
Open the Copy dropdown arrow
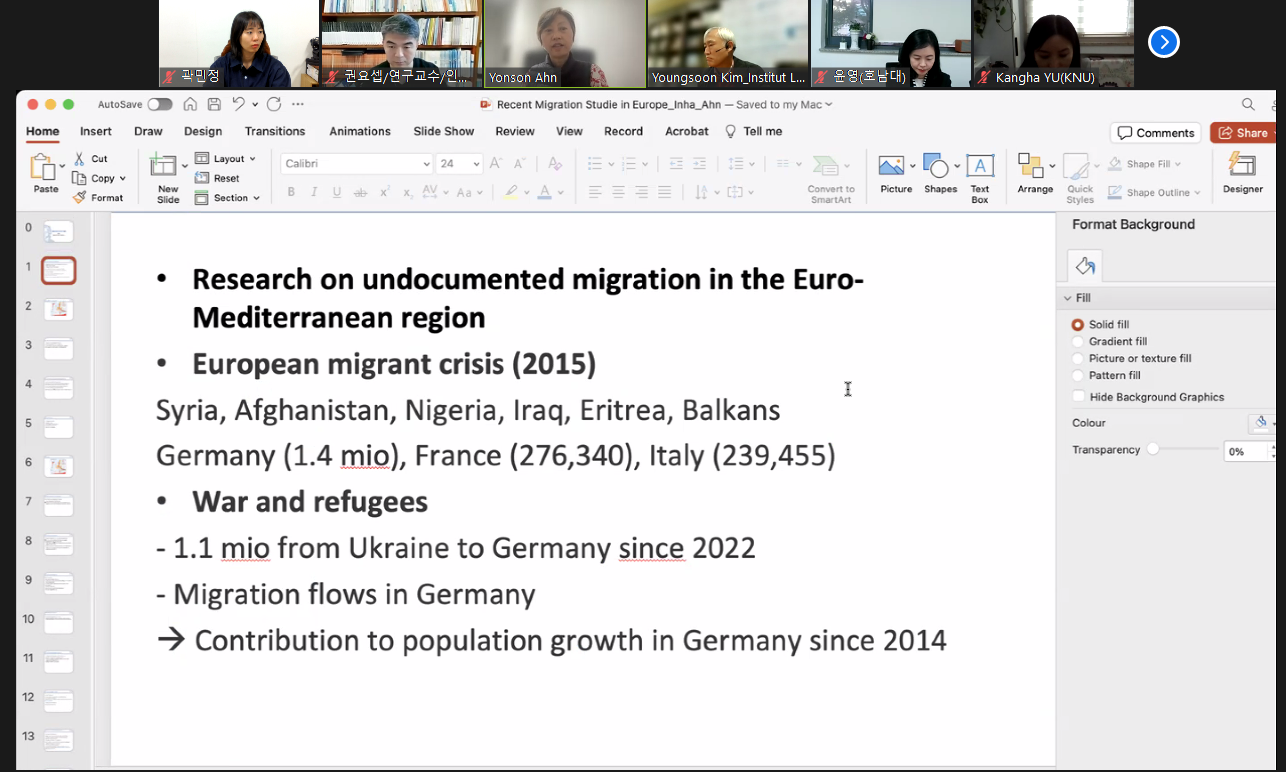tap(122, 179)
